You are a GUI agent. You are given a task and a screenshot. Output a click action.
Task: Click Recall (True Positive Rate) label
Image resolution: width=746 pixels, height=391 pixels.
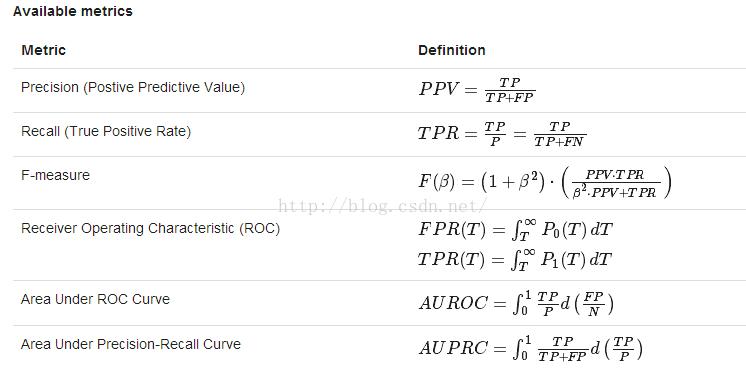(106, 131)
